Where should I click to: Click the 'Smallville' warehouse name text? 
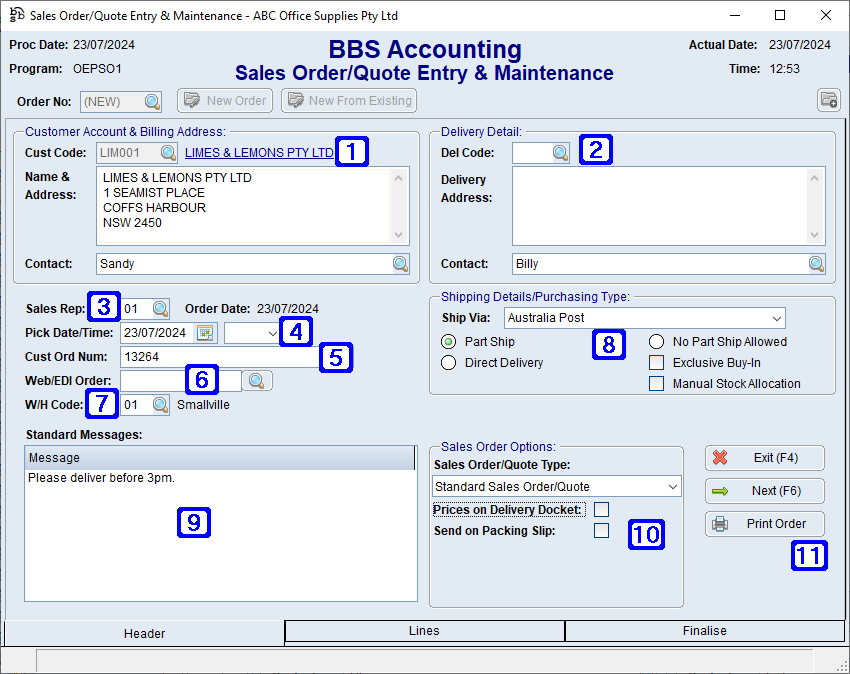(x=203, y=405)
